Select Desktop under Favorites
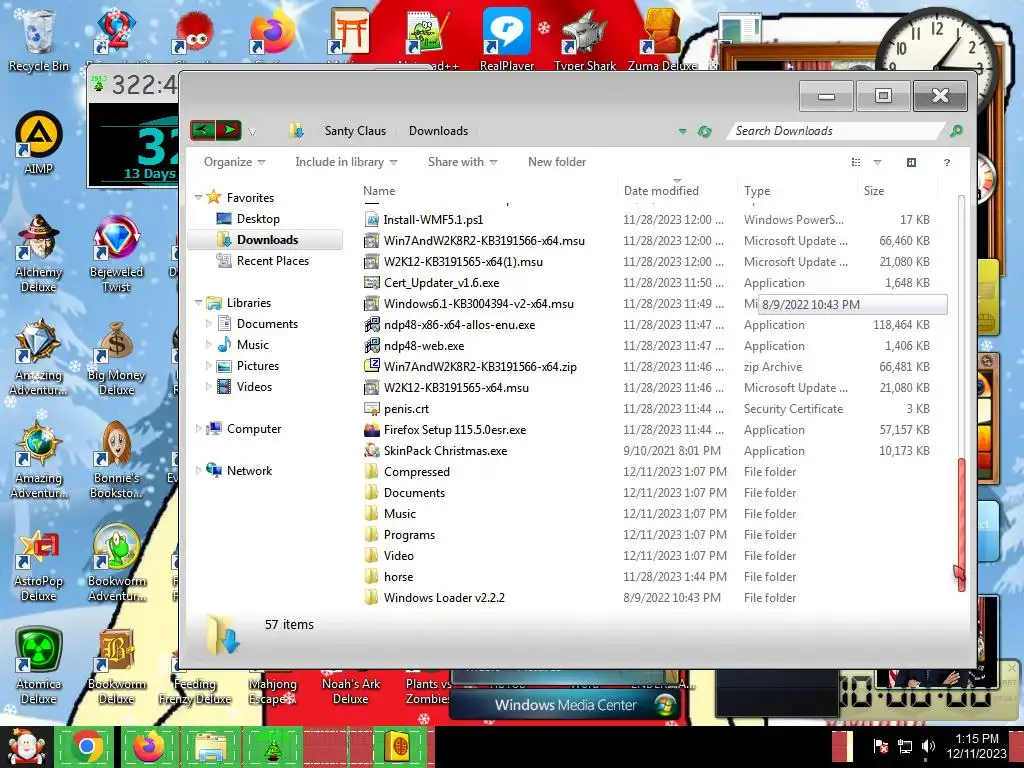Image resolution: width=1024 pixels, height=768 pixels. (258, 219)
